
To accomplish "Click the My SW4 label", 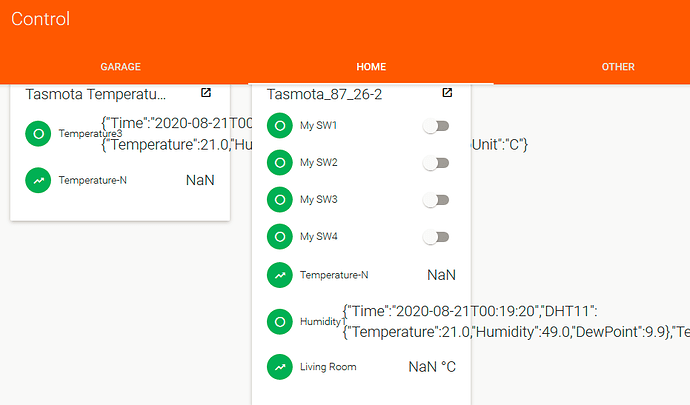I will click(x=319, y=236).
